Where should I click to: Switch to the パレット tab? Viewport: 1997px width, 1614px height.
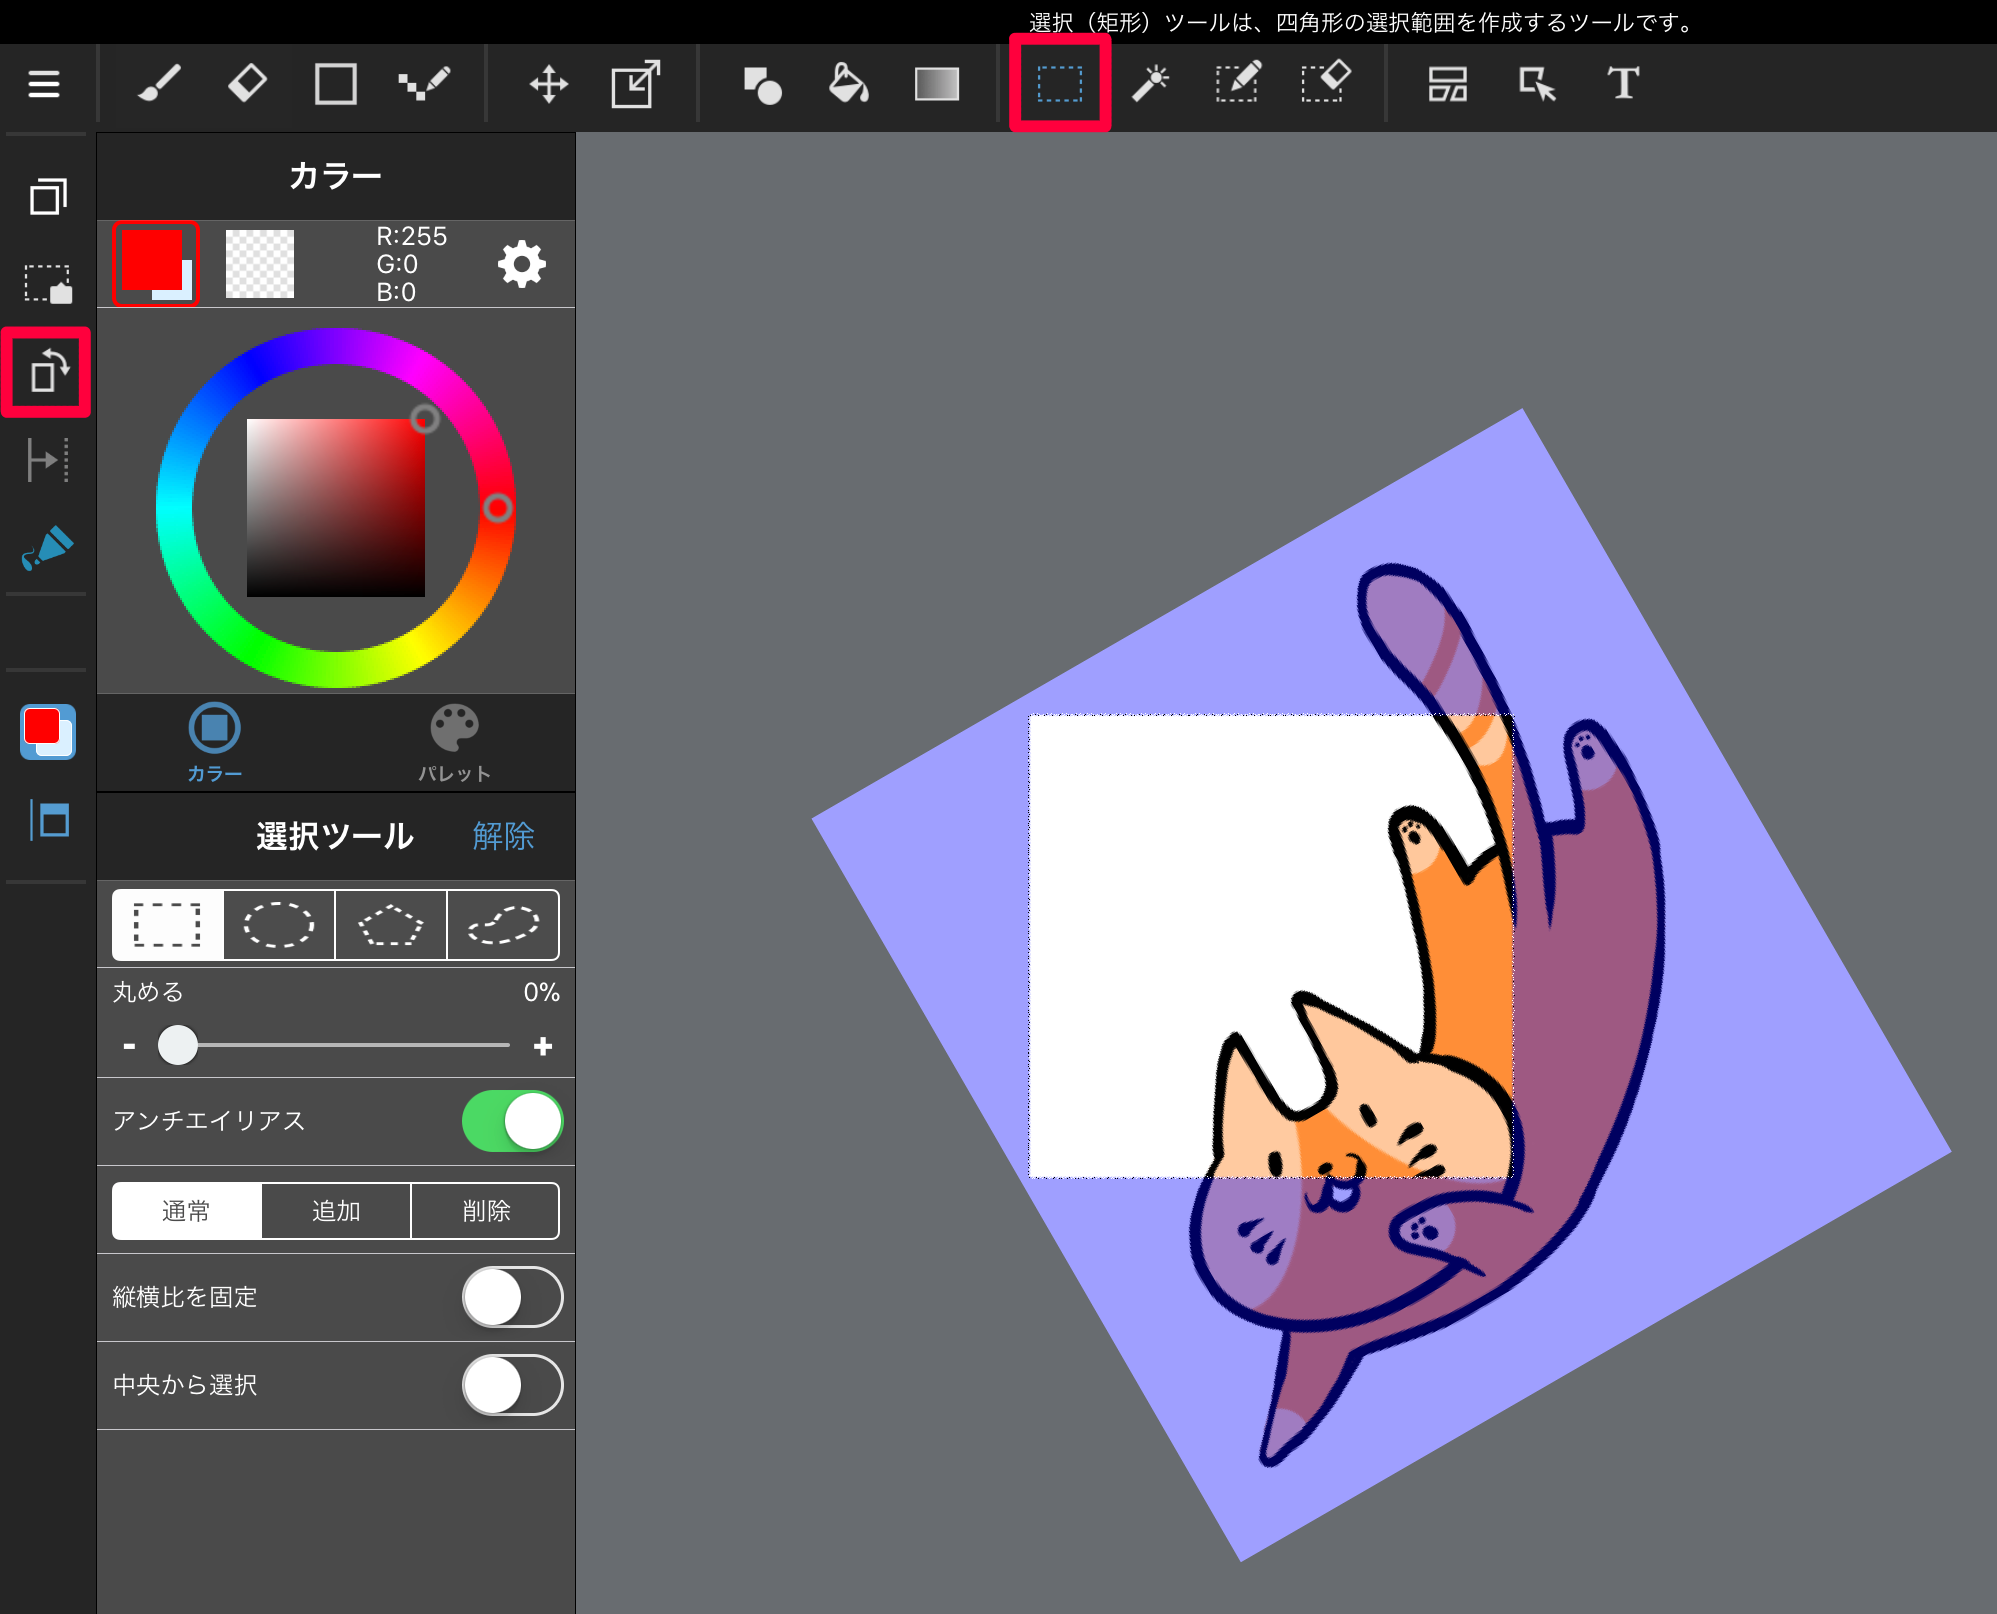(455, 742)
